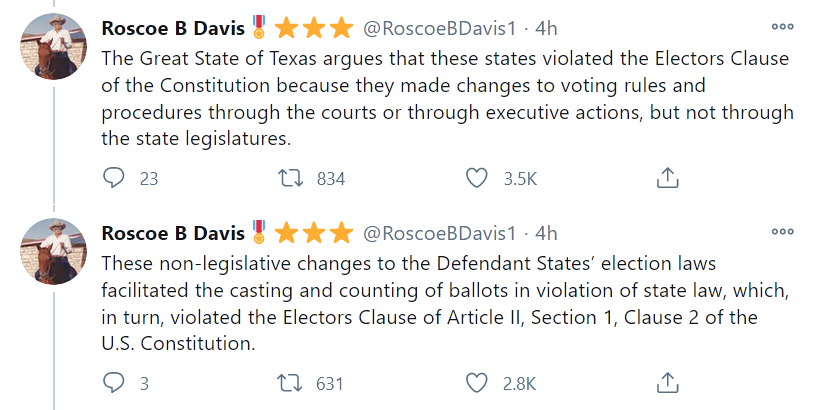
Task: Click Roscoe B Davis name on second tweet
Action: pyautogui.click(x=173, y=233)
